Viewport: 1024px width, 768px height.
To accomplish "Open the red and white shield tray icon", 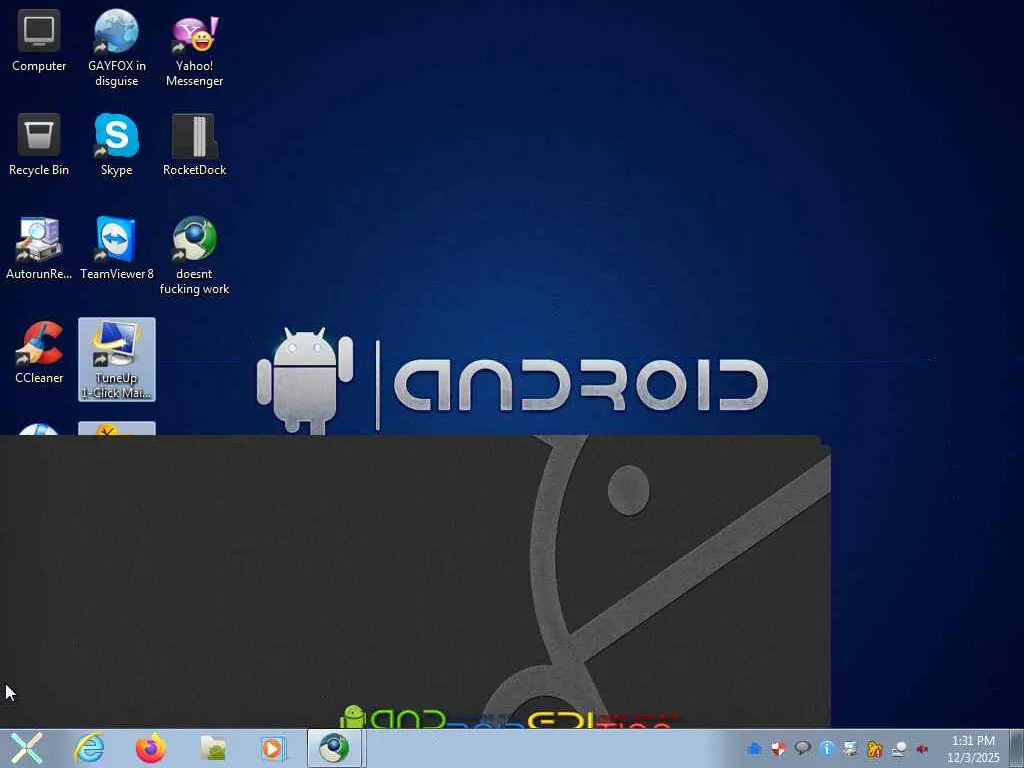I will click(778, 748).
